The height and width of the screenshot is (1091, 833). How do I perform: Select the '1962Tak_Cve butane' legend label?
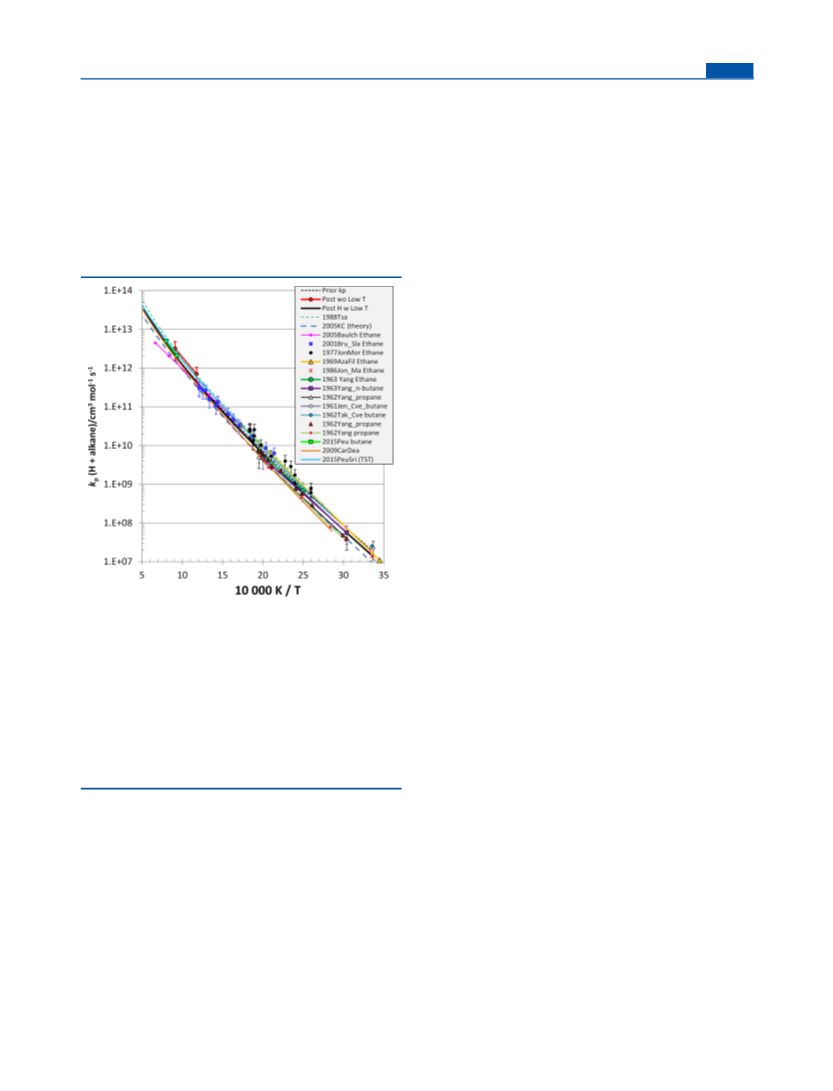[354, 415]
